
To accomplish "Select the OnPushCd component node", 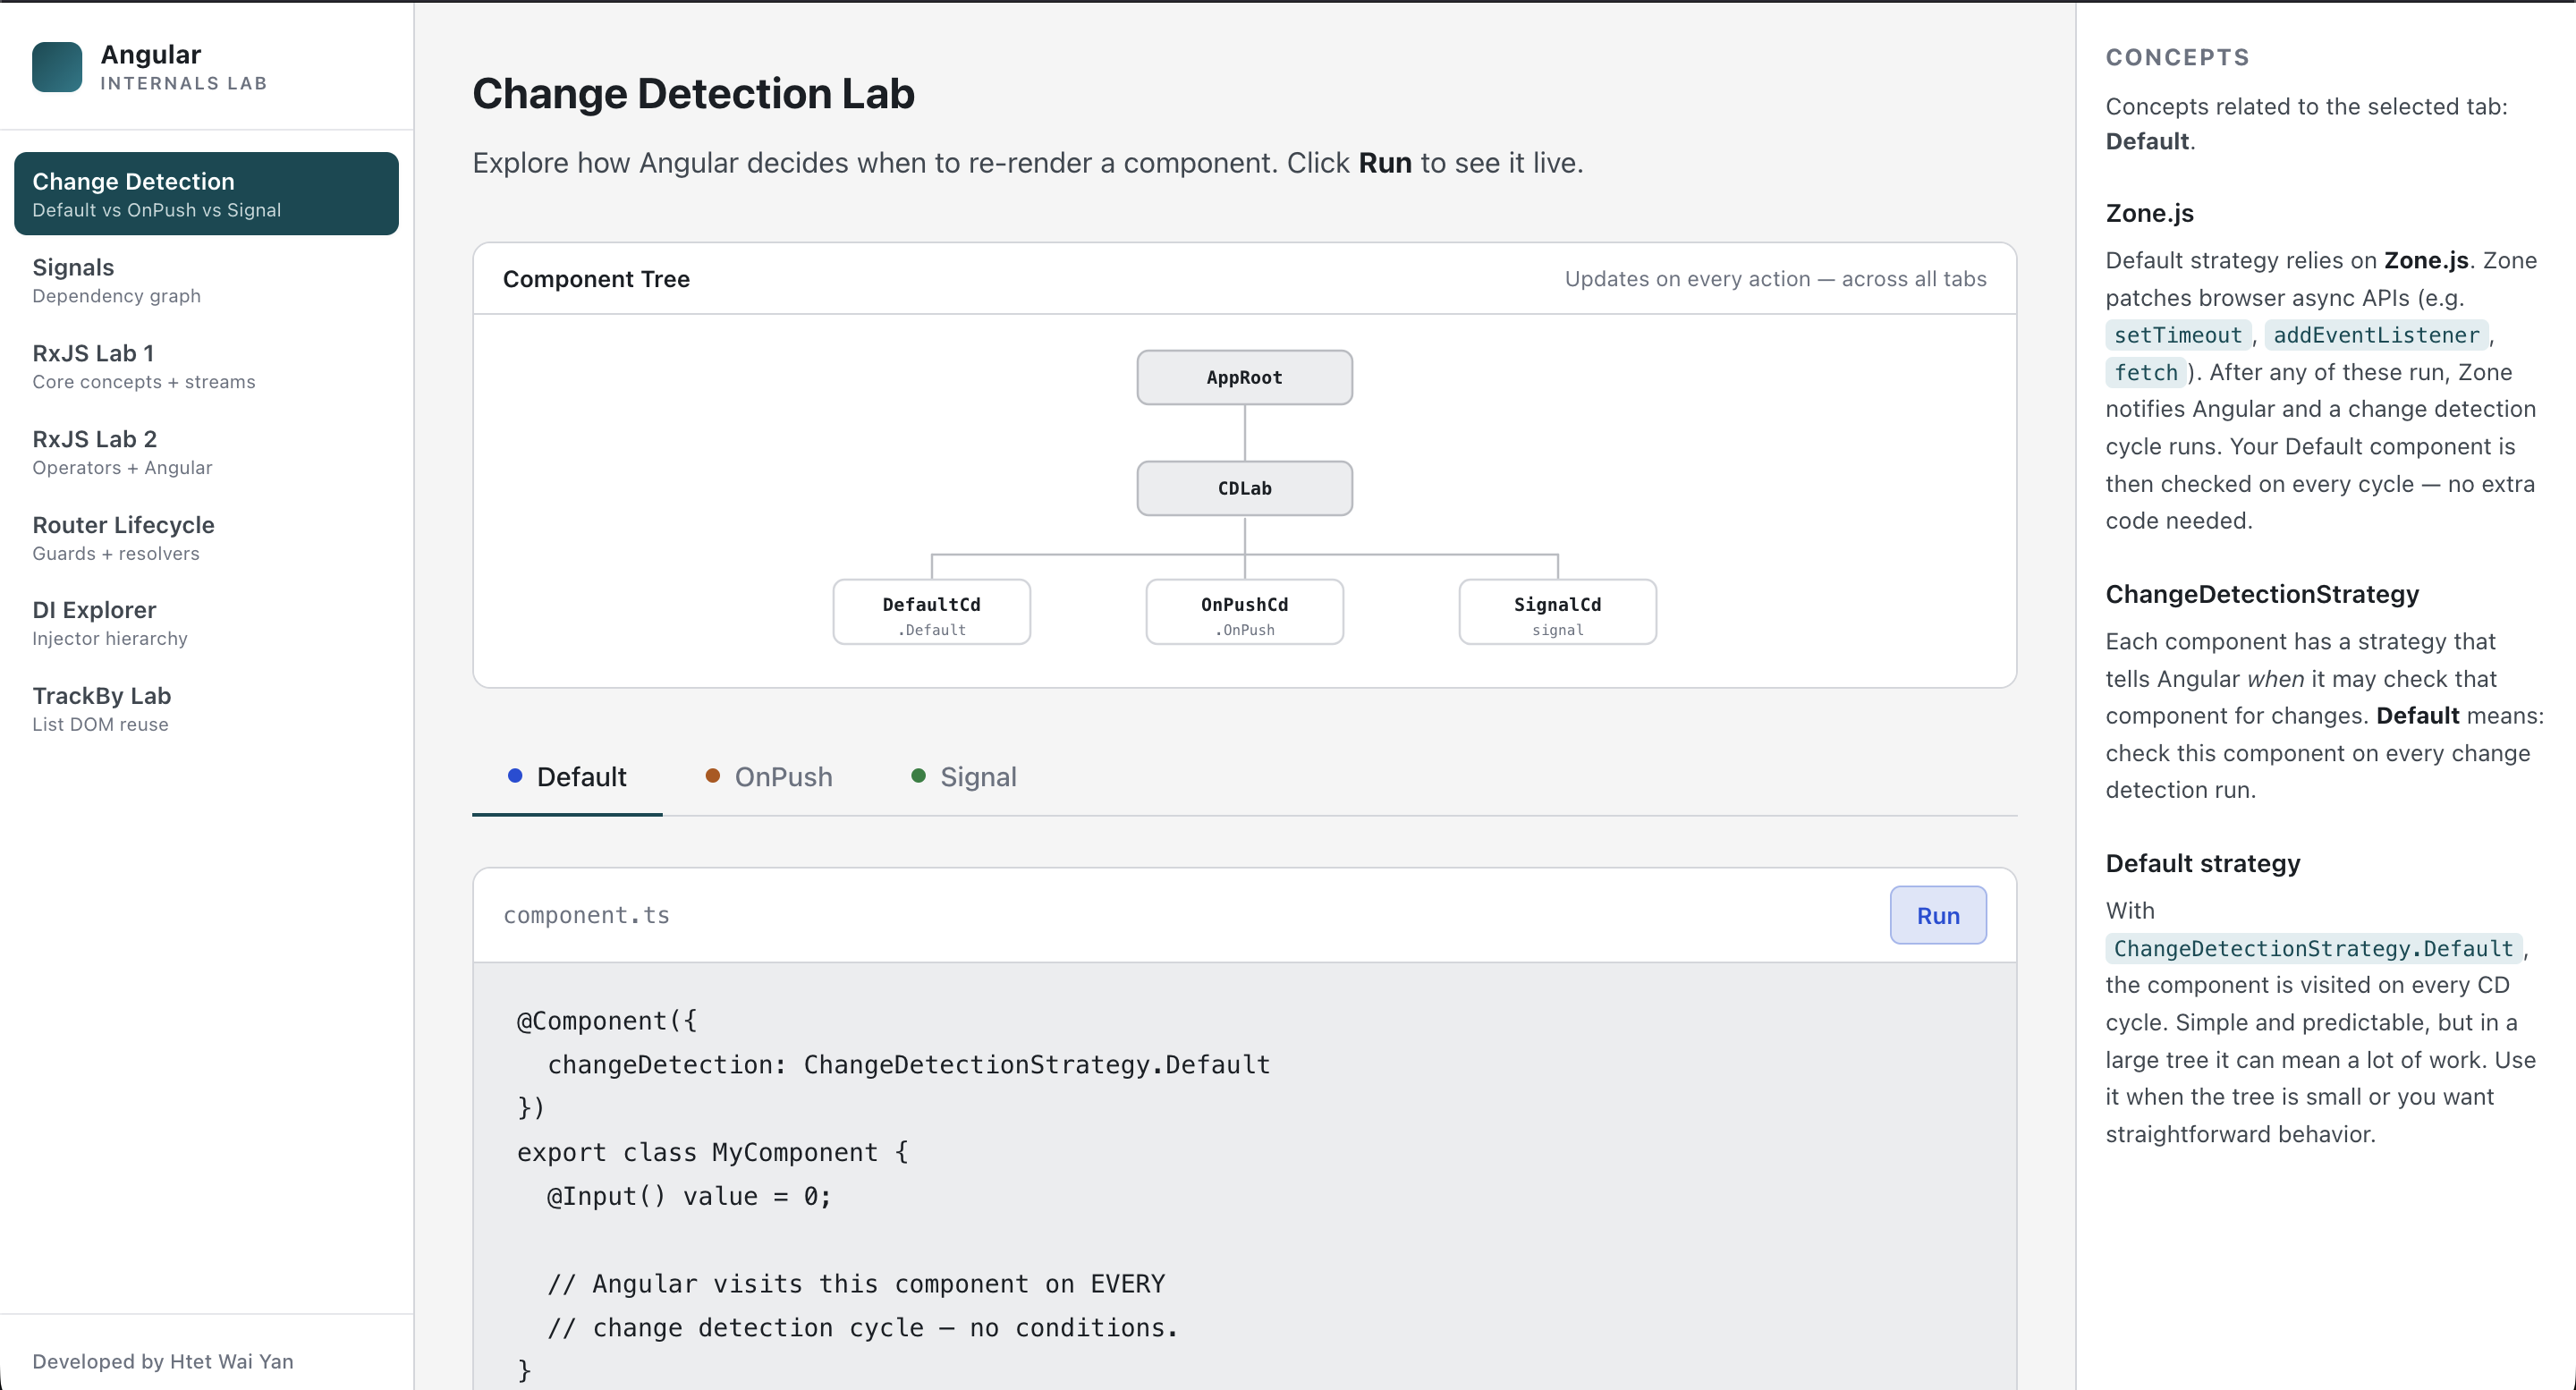I will click(1244, 612).
